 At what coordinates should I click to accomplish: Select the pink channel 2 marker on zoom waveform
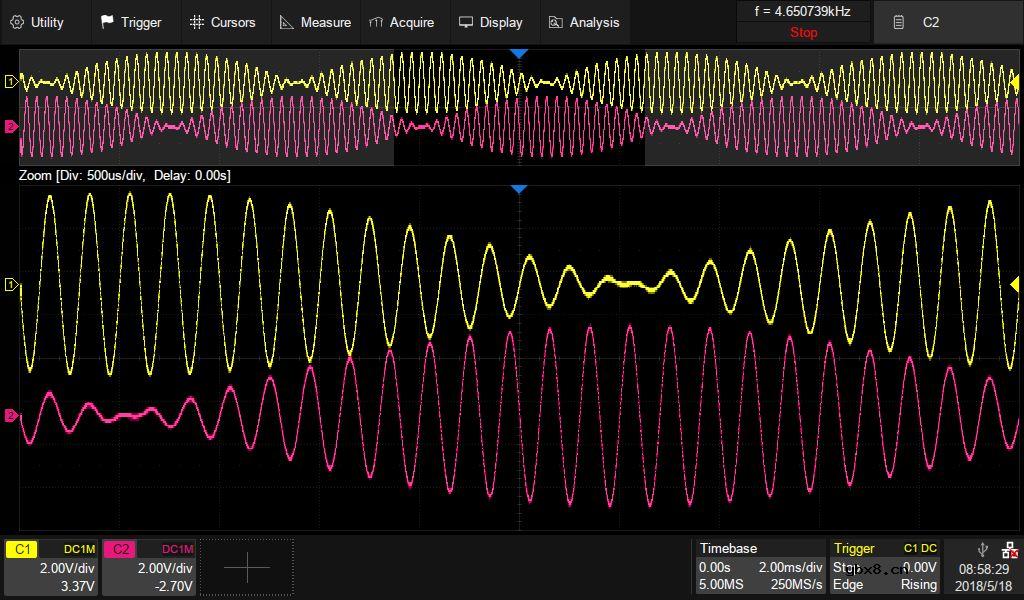[12, 415]
